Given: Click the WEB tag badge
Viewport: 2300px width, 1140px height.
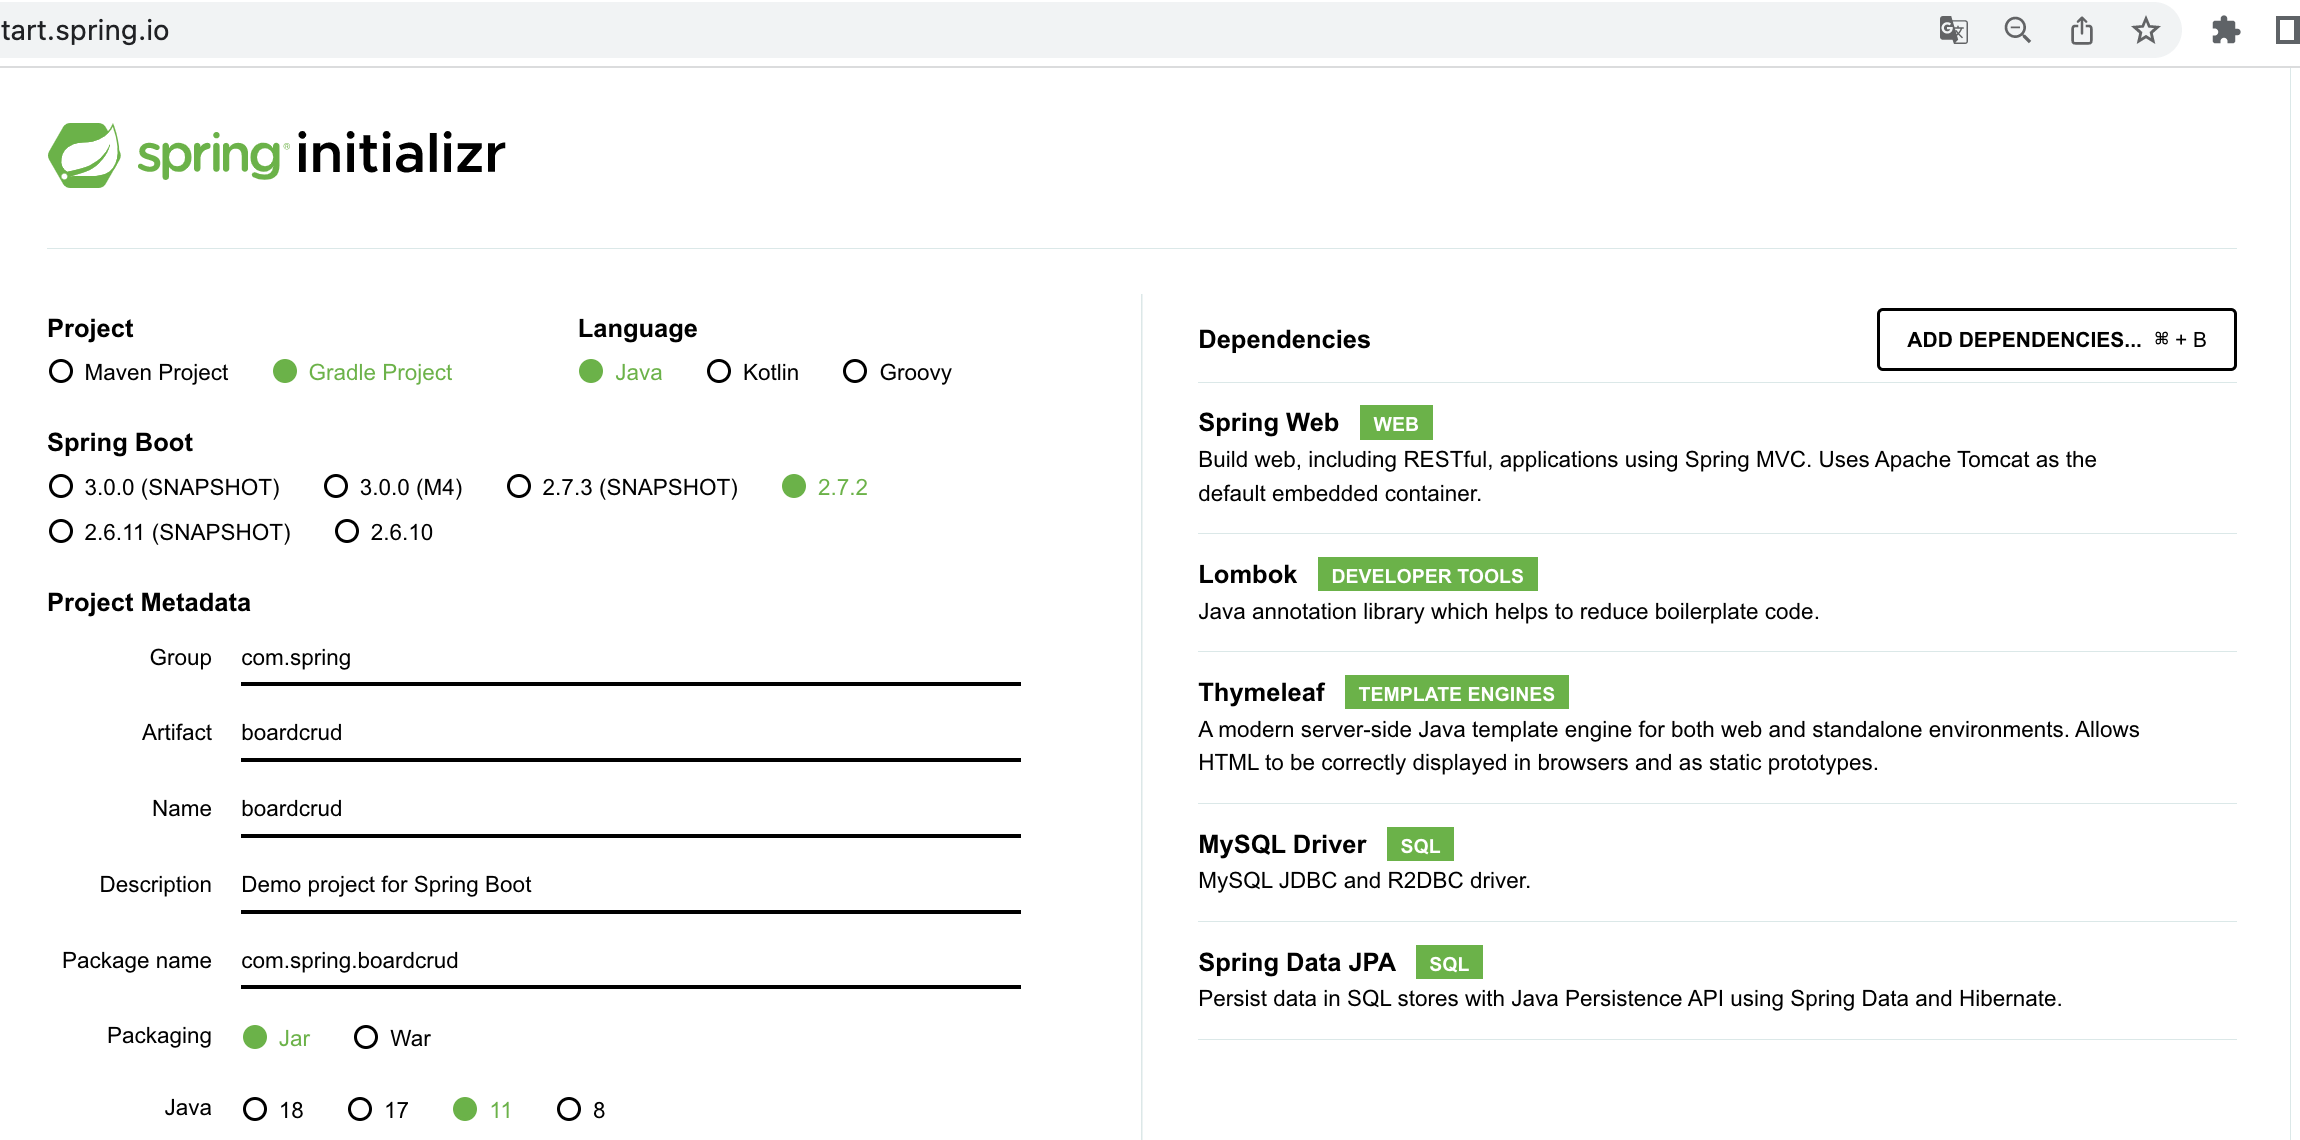Looking at the screenshot, I should 1395,423.
